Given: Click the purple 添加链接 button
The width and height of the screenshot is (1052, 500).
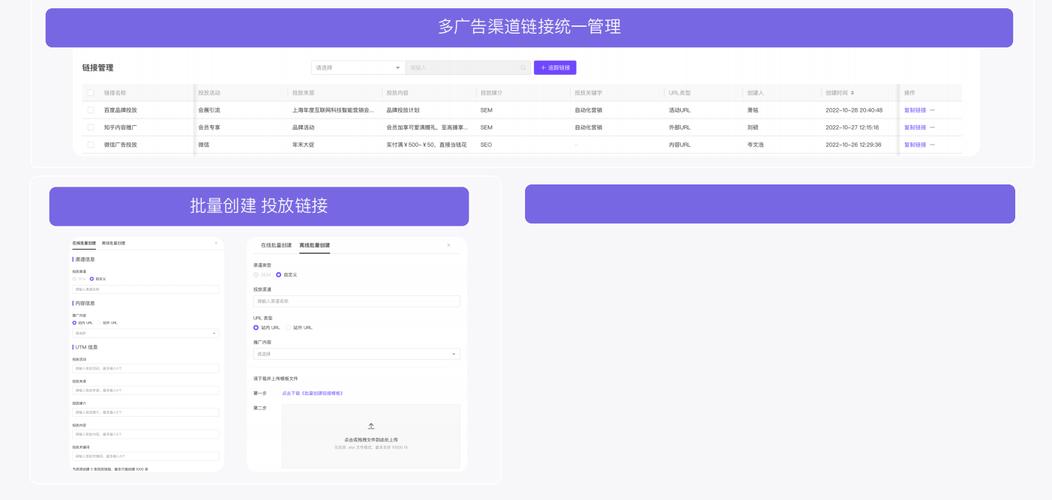Looking at the screenshot, I should tap(555, 68).
